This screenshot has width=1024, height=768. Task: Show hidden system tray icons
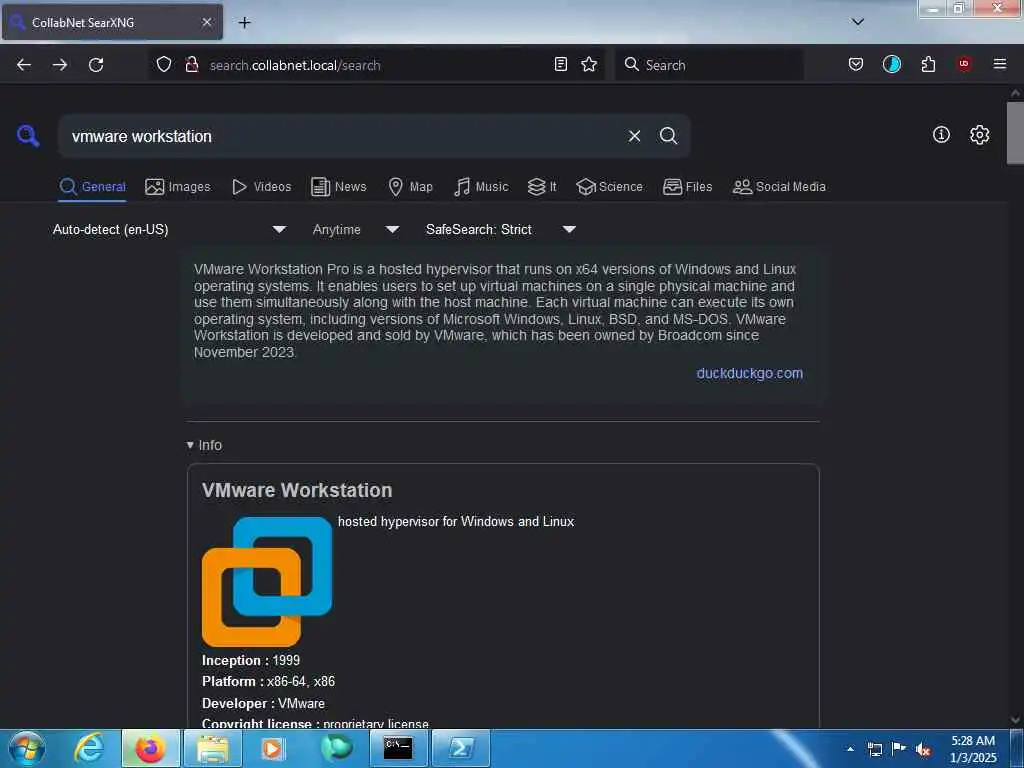tap(850, 749)
